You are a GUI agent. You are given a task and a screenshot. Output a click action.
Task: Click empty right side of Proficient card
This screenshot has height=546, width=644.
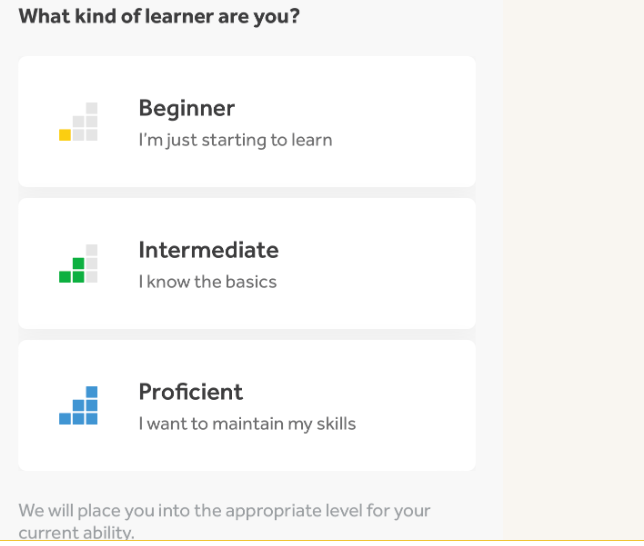coord(420,406)
